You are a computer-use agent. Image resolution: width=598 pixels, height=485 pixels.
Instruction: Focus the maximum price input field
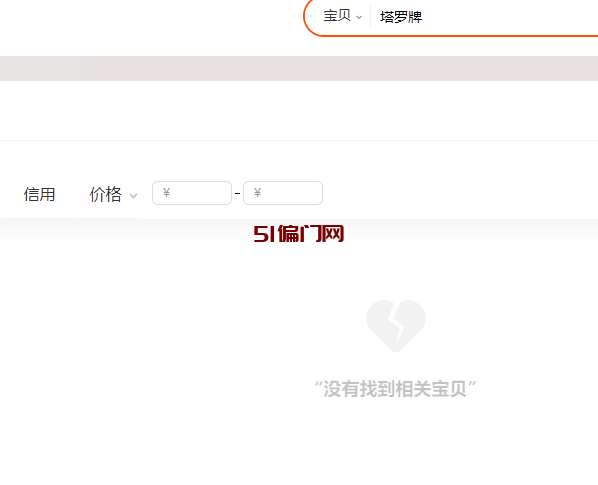click(283, 193)
